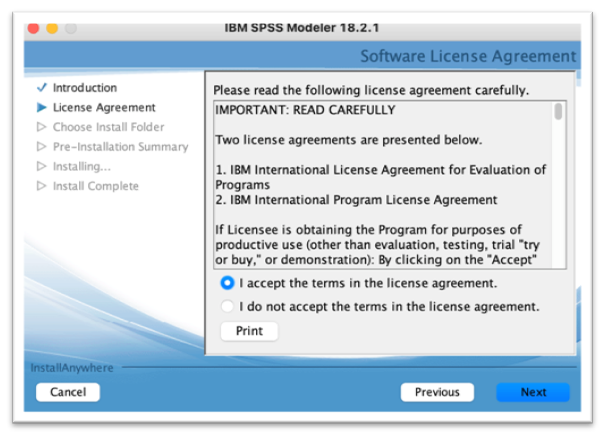Click the triangle icon beside Install Complete
Screen dimensions: 602x439
41,186
